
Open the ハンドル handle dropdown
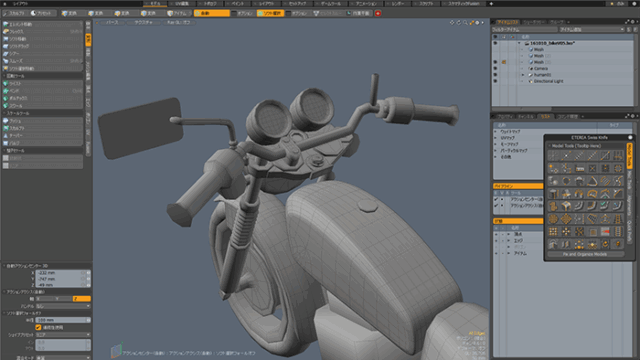63,306
